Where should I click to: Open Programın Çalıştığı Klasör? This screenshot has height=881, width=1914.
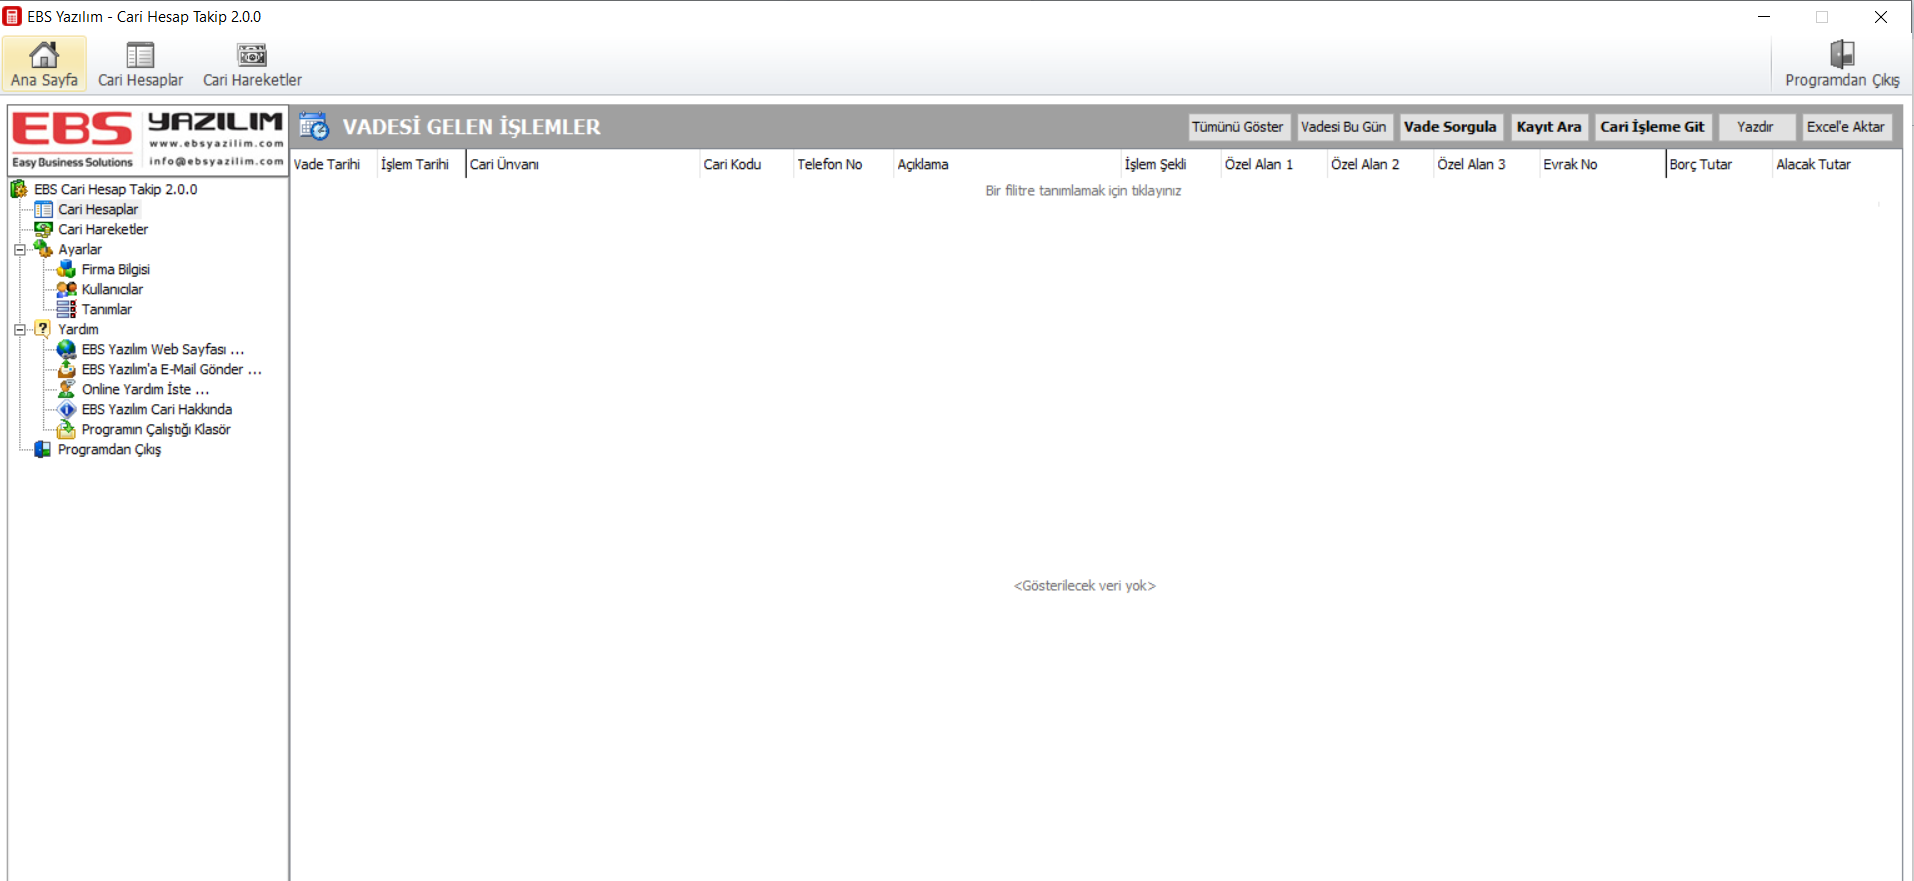coord(155,429)
